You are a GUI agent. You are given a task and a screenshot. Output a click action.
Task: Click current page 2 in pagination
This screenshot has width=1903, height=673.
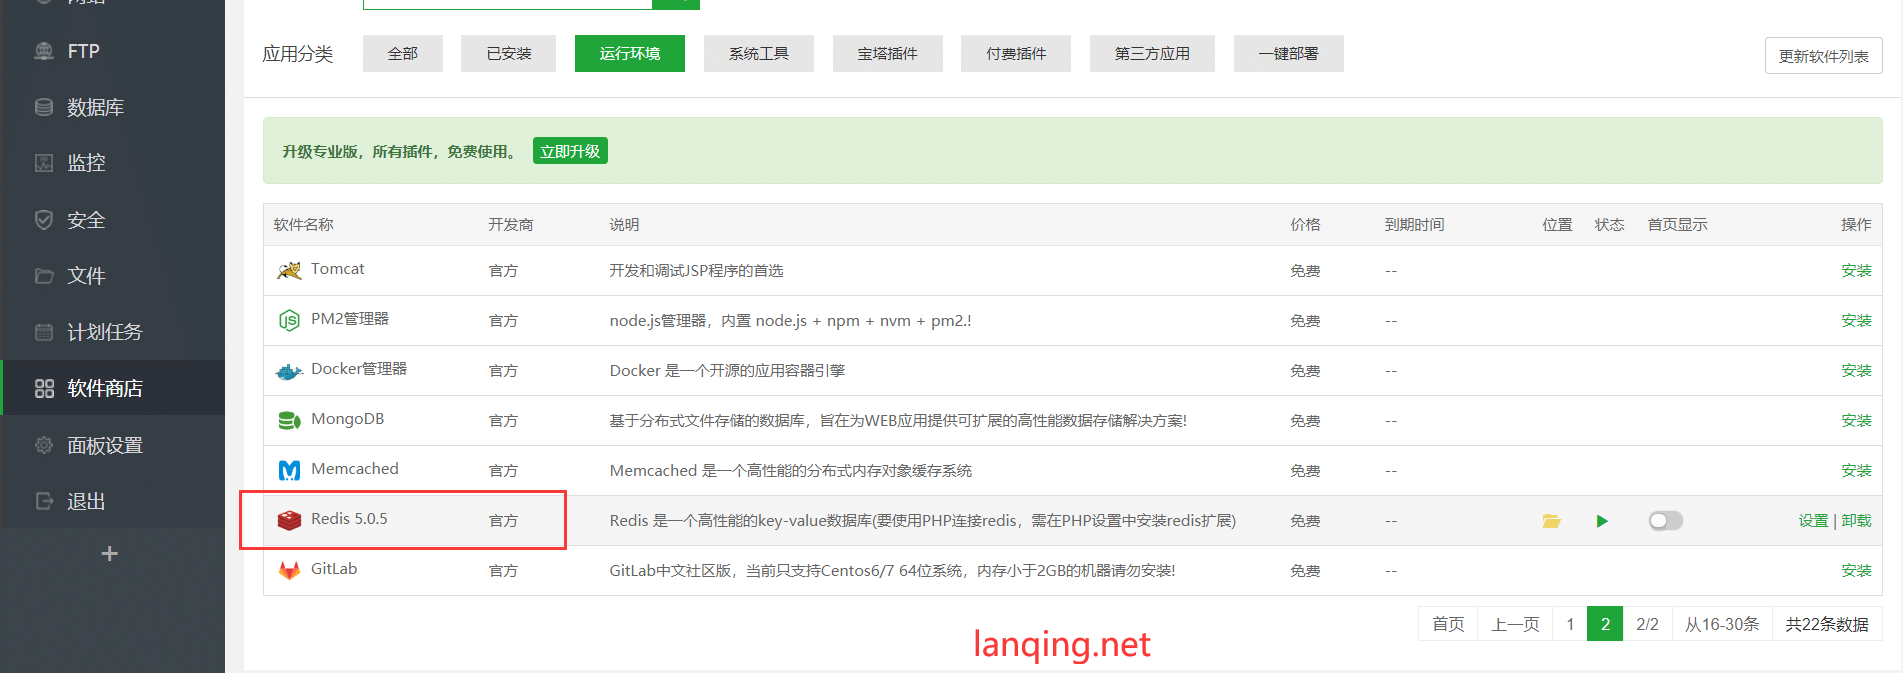[1605, 624]
